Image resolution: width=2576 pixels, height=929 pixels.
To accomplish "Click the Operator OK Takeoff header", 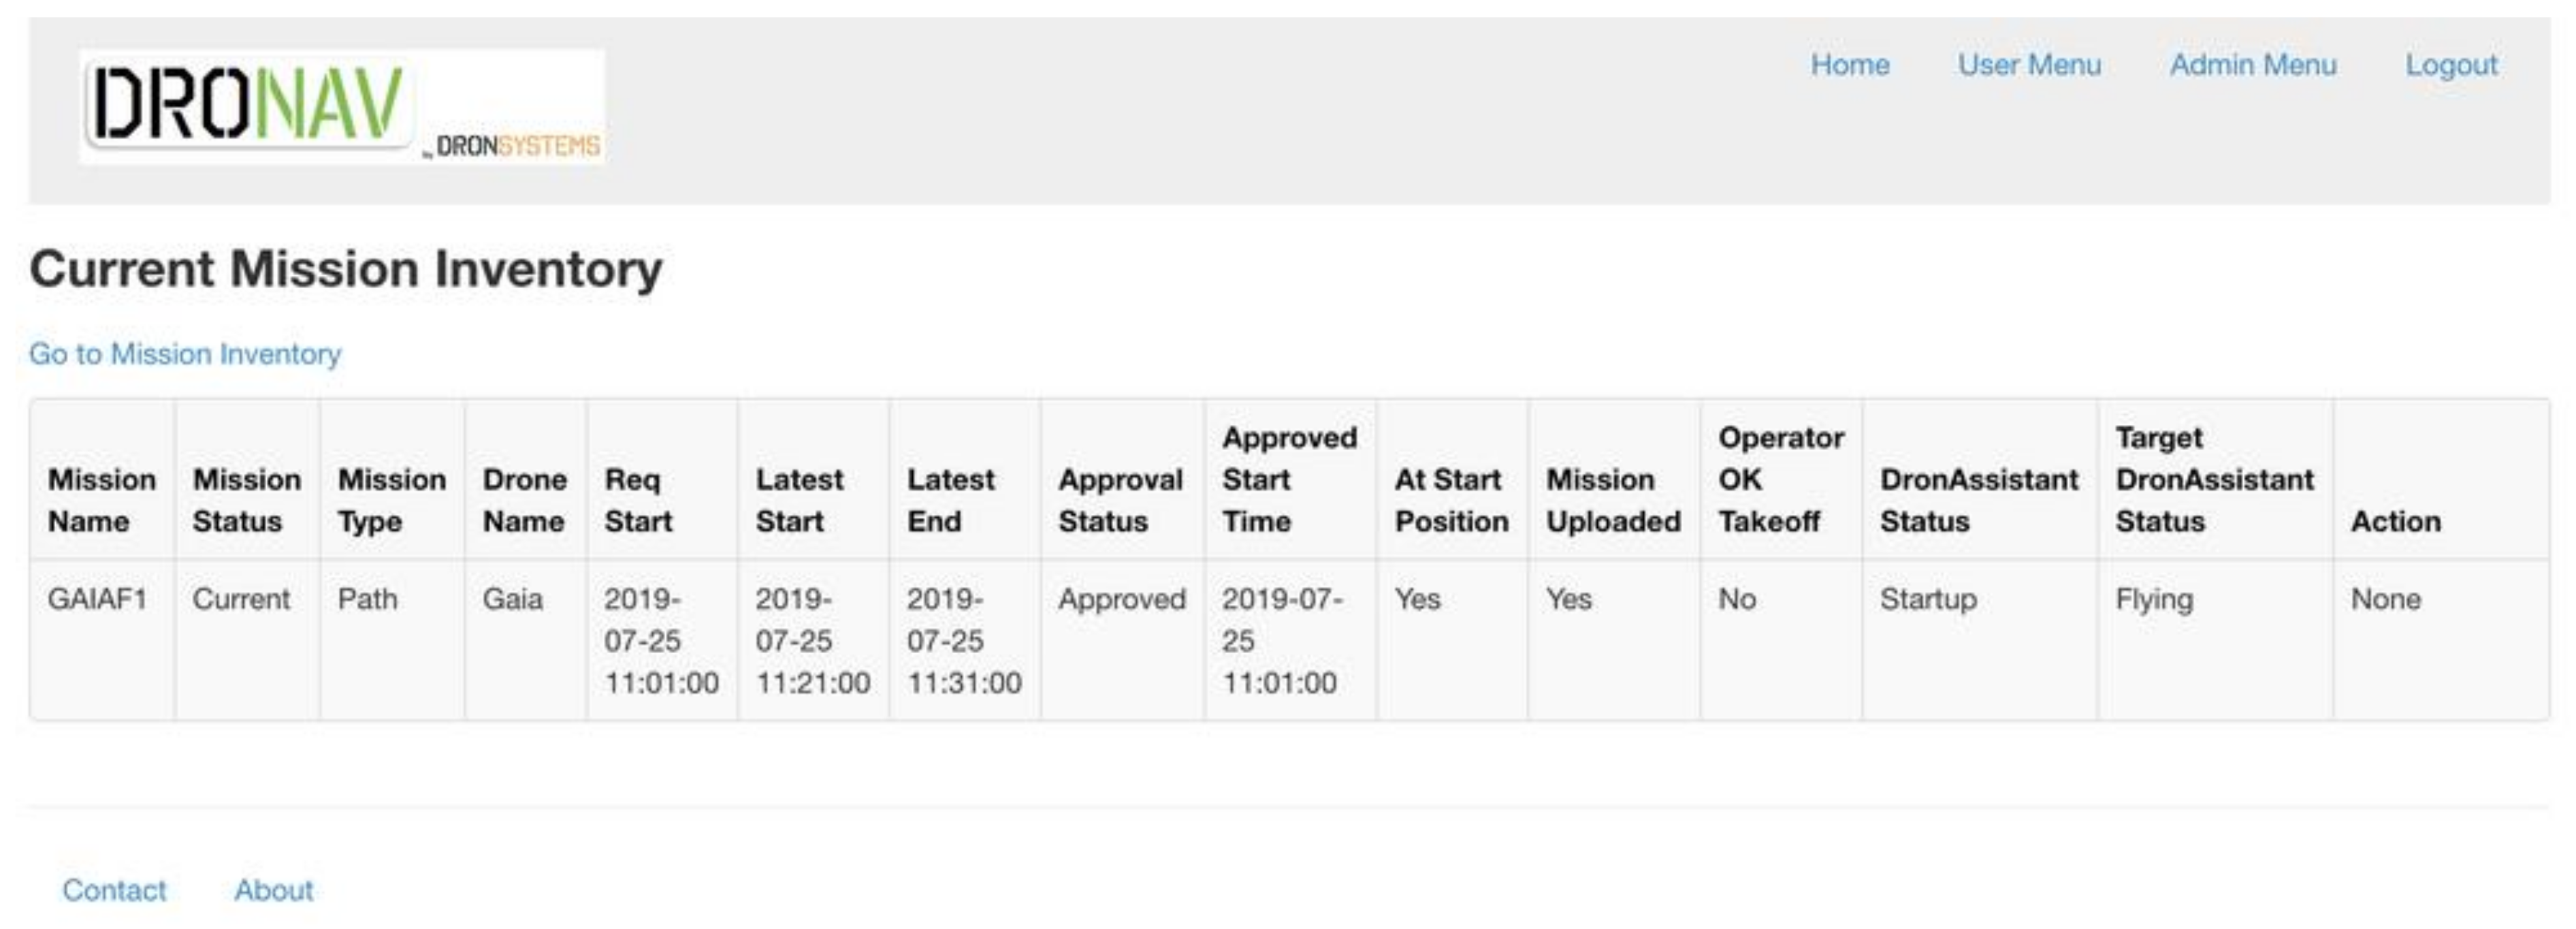I will (x=1780, y=479).
